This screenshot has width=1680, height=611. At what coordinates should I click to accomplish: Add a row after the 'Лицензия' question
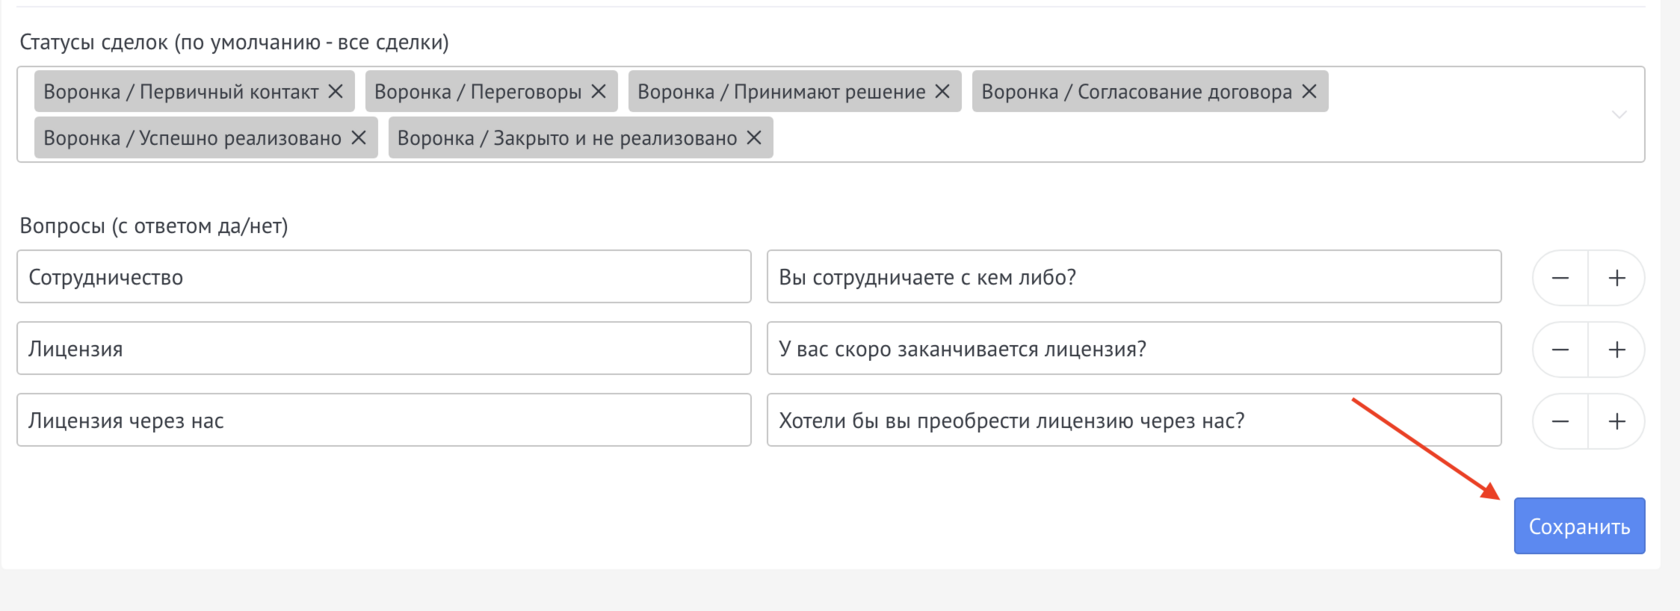click(1616, 350)
